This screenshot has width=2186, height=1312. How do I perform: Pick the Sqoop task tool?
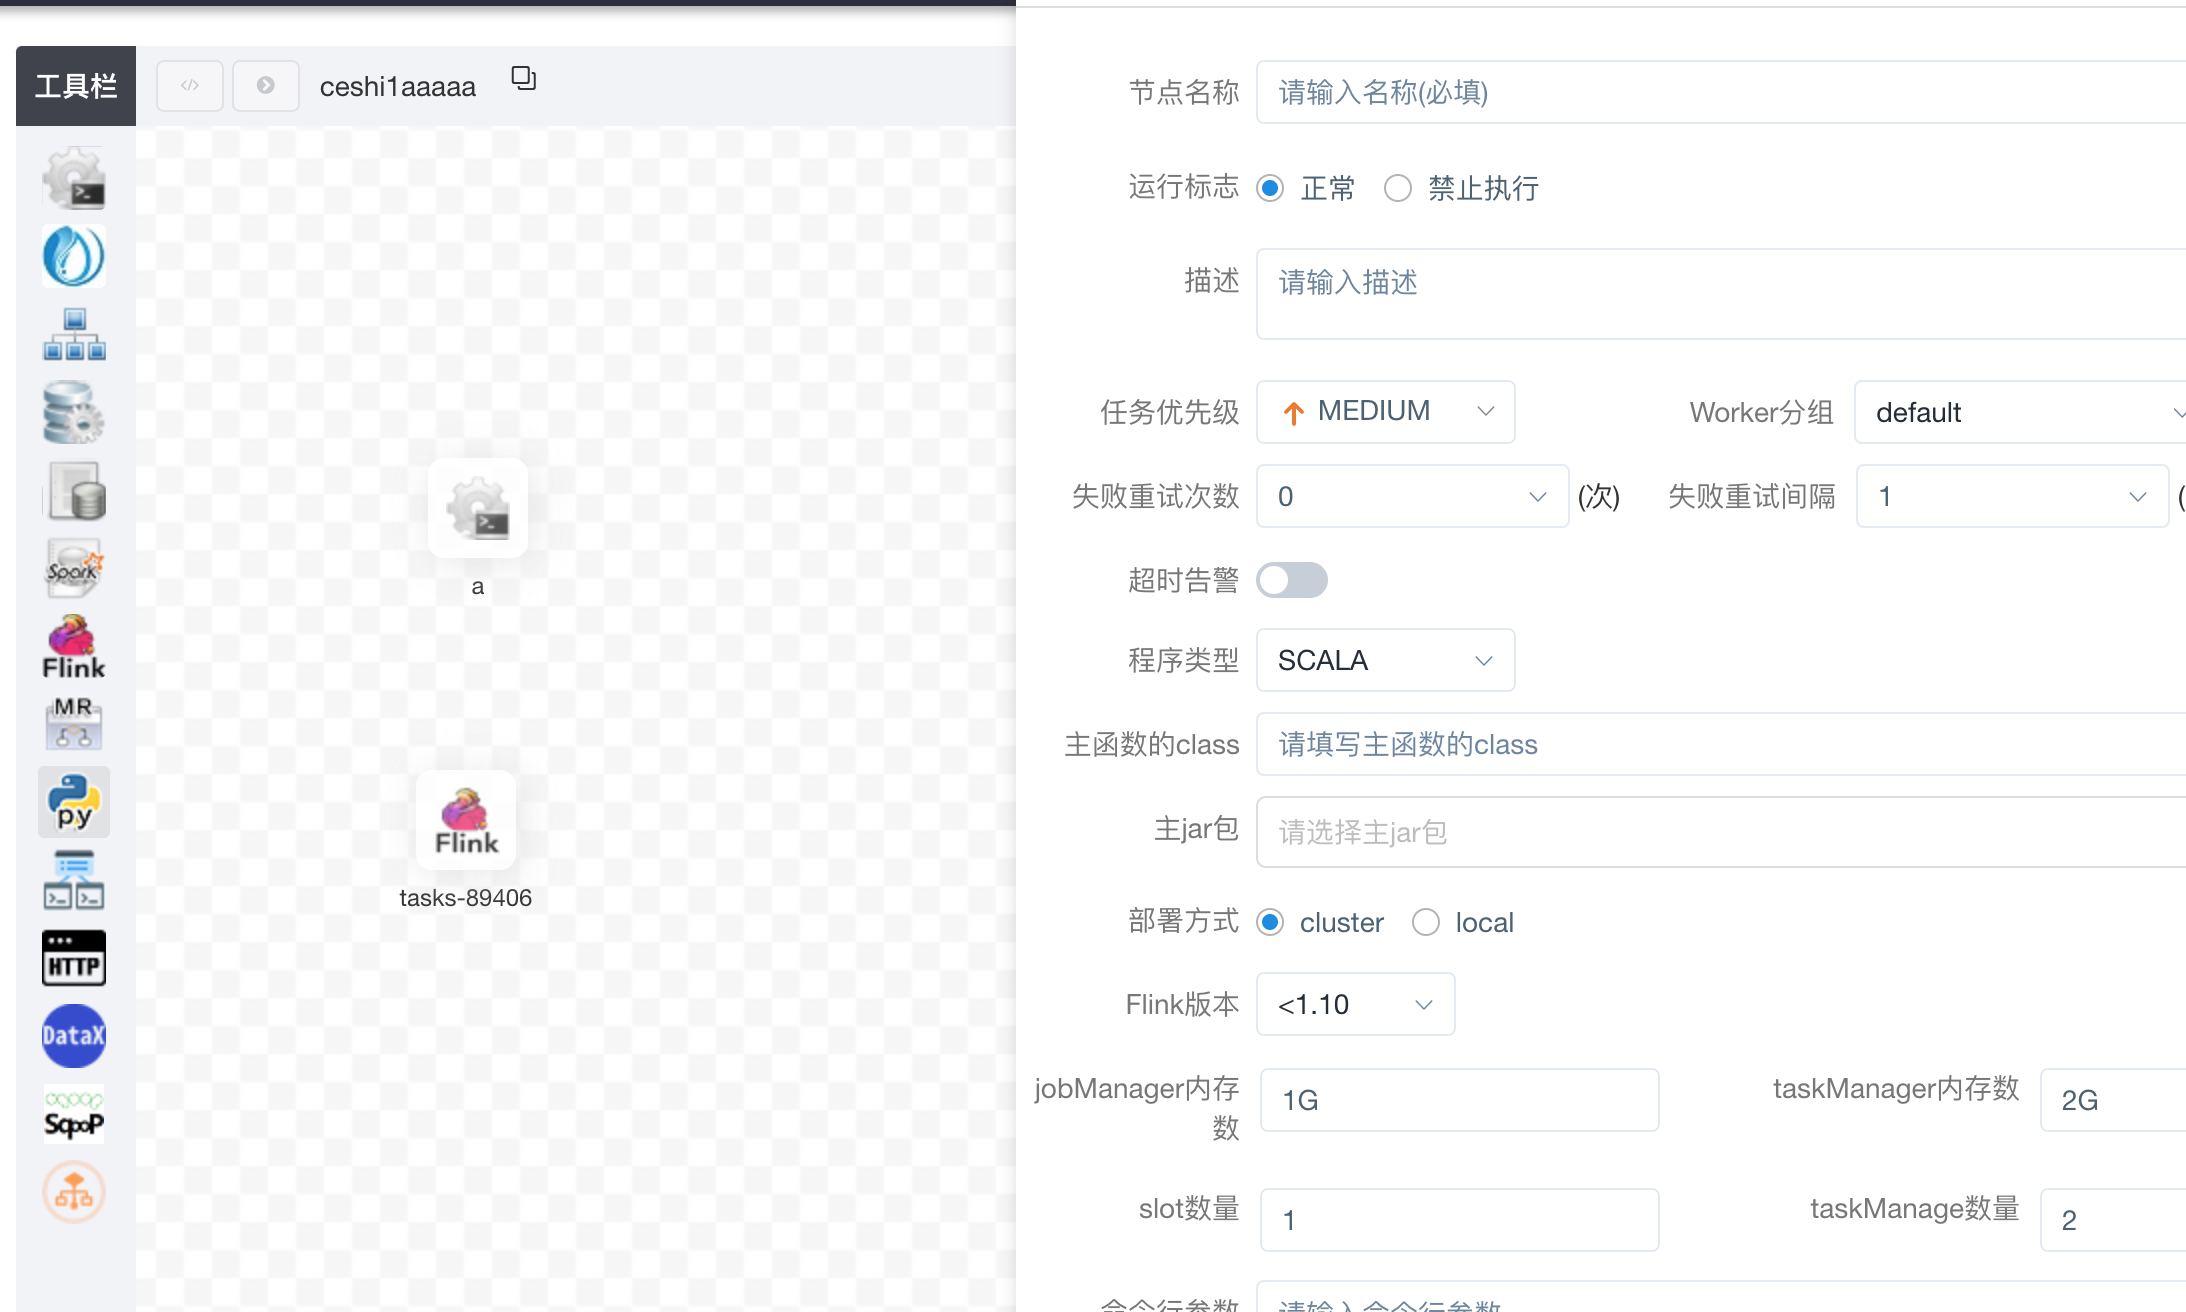click(x=74, y=1114)
